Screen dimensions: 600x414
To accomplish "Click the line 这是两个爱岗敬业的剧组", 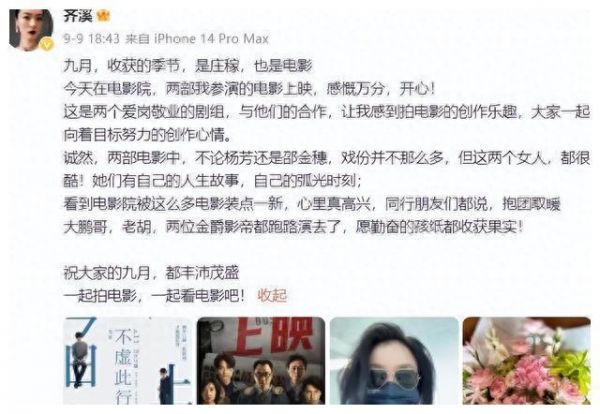I will [327, 112].
